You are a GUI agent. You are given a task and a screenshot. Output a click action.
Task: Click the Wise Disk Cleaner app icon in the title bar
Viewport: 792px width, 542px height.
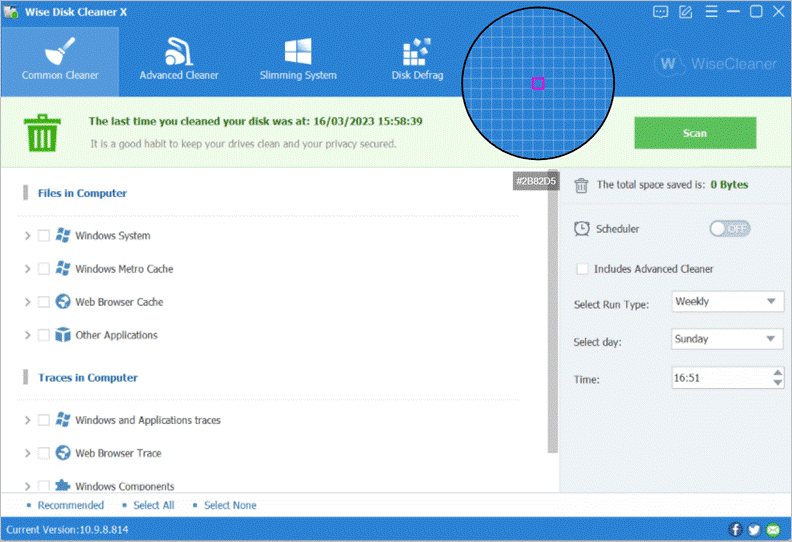tap(11, 12)
